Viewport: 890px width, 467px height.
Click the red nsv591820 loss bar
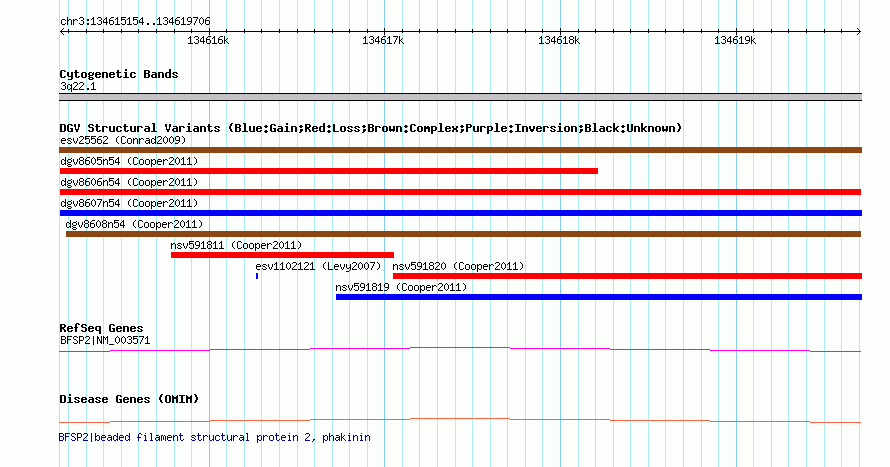tap(627, 276)
